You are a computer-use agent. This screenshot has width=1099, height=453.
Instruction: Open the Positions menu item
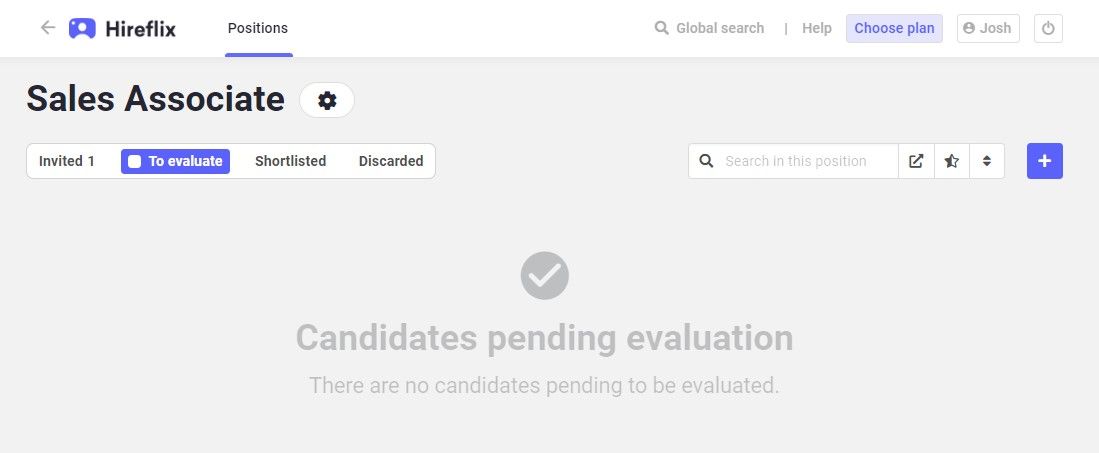click(x=258, y=29)
